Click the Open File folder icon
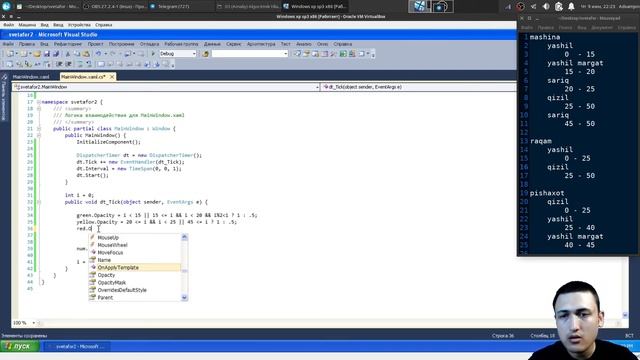The image size is (640, 360). pyautogui.click(x=37, y=54)
